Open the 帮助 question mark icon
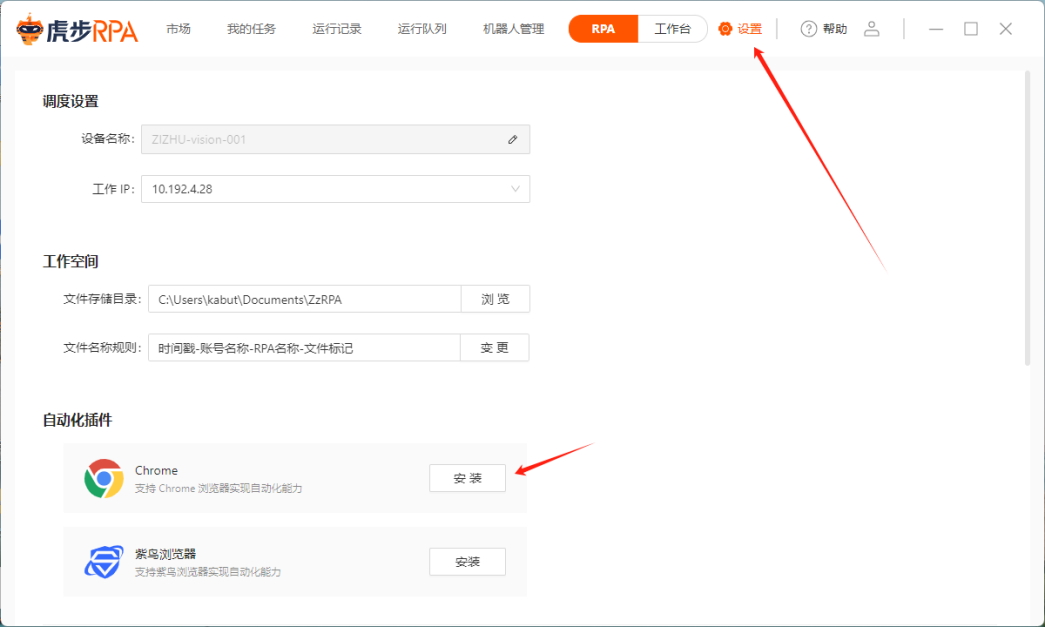The image size is (1045, 627). click(x=808, y=29)
